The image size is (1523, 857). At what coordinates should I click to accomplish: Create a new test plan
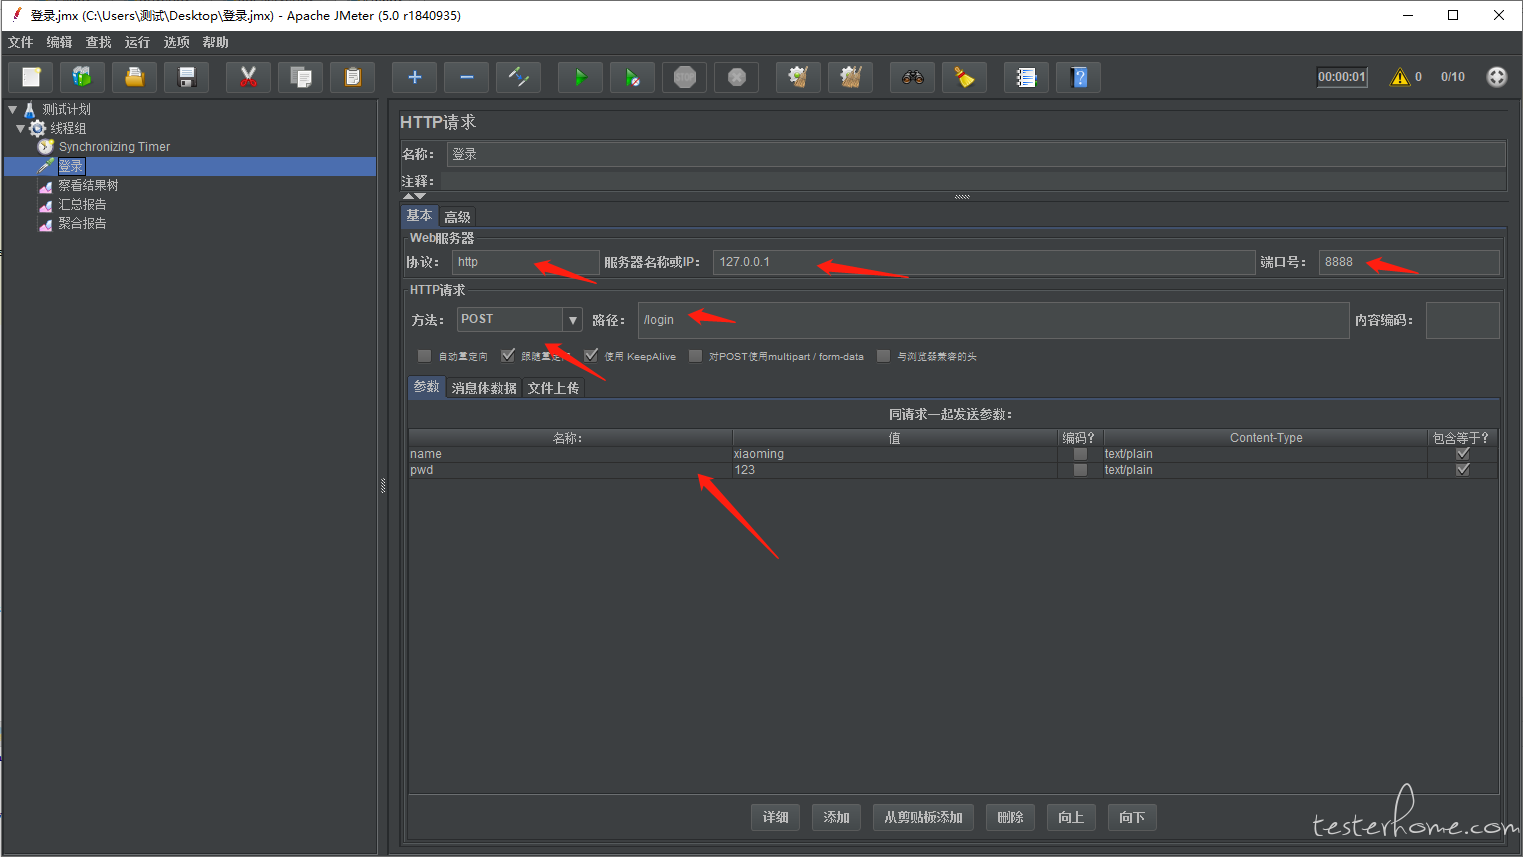[31, 77]
